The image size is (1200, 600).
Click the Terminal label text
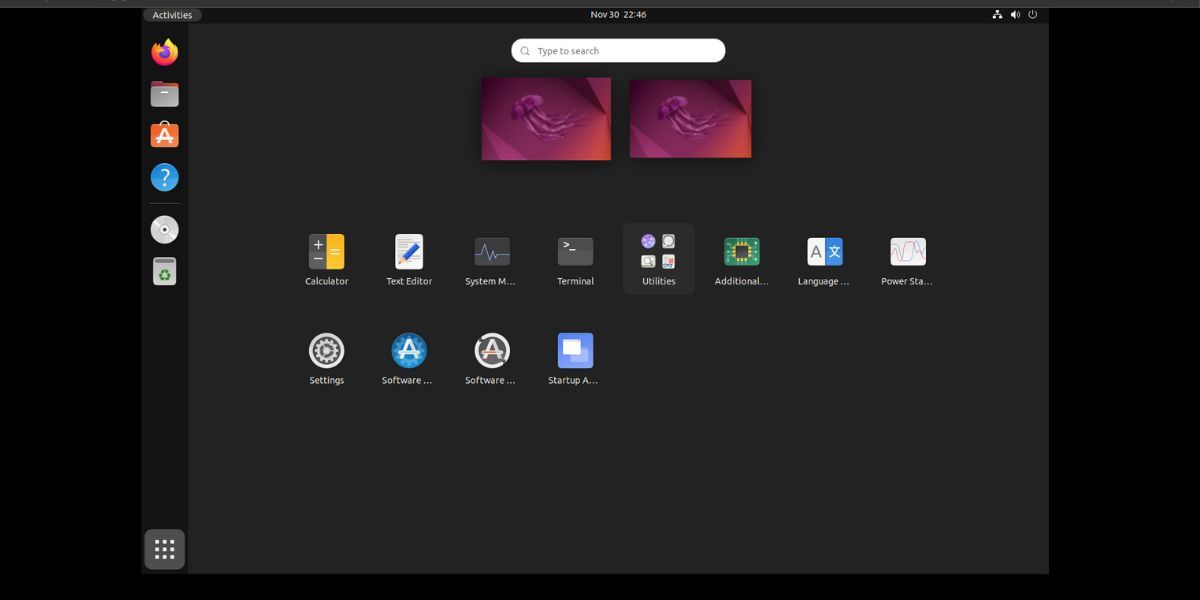575,282
